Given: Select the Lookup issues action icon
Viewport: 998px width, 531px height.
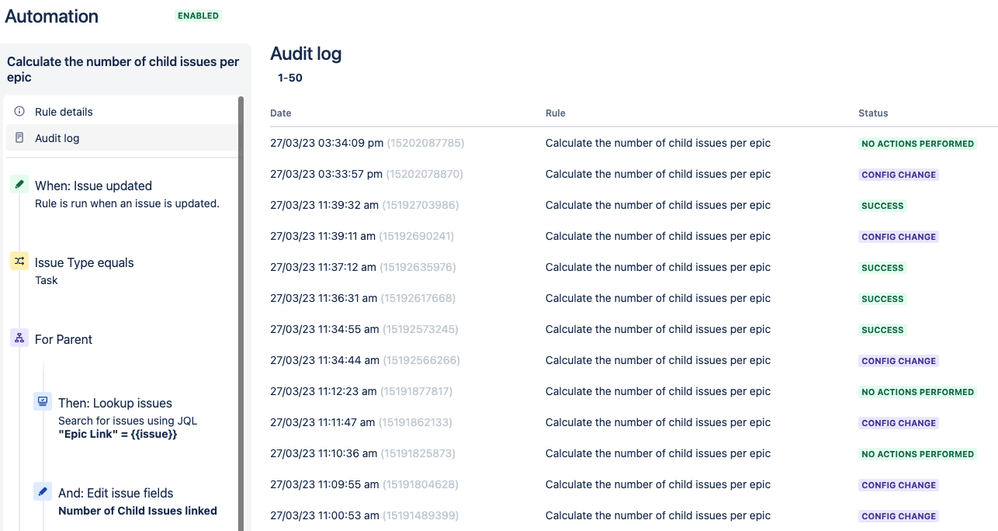Looking at the screenshot, I should (x=43, y=402).
